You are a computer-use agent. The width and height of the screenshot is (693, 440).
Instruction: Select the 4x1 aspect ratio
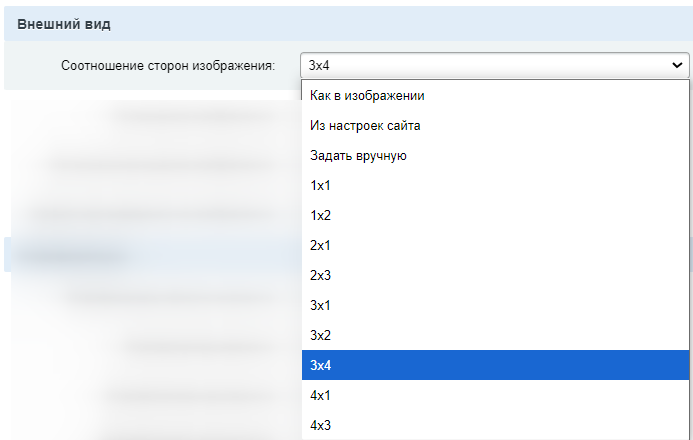(x=320, y=396)
